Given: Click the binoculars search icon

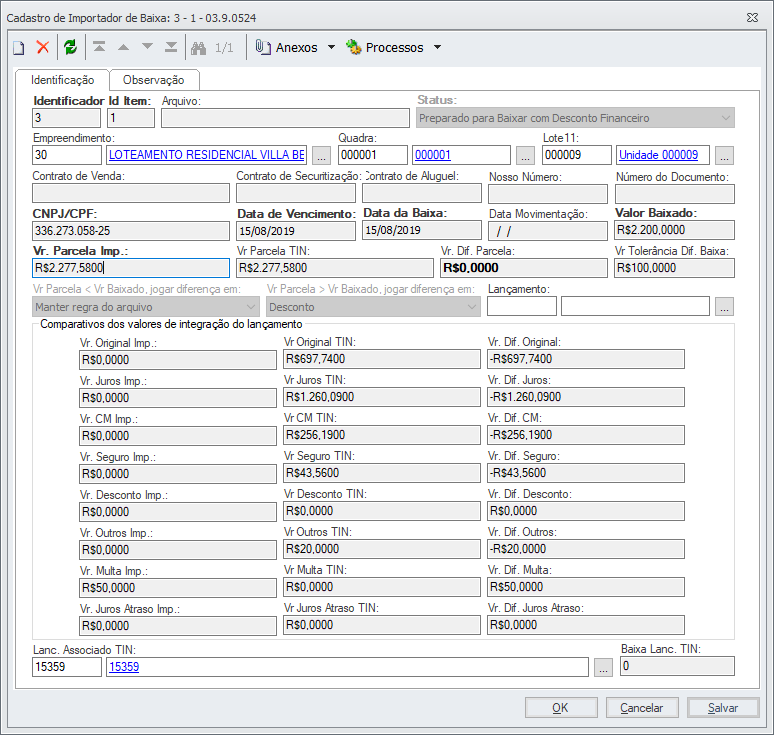Looking at the screenshot, I should pyautogui.click(x=198, y=48).
